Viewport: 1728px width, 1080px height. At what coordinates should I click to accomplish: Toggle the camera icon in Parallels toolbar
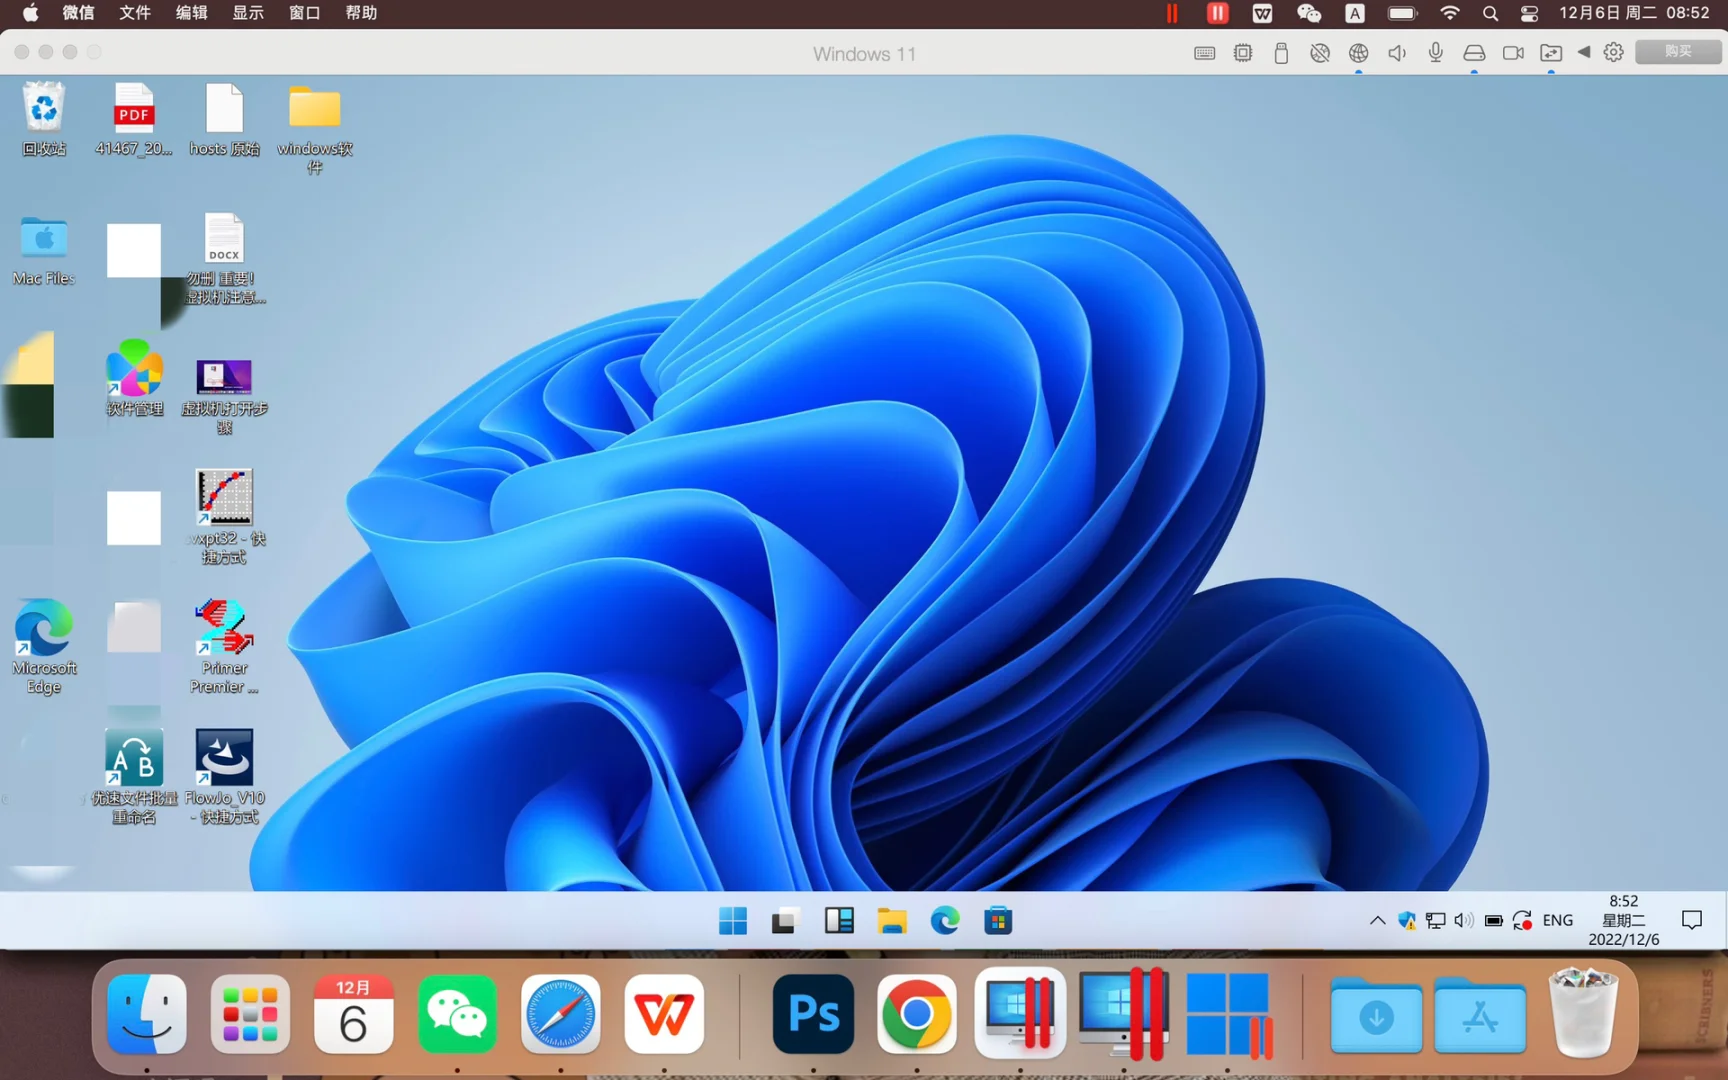click(x=1513, y=53)
